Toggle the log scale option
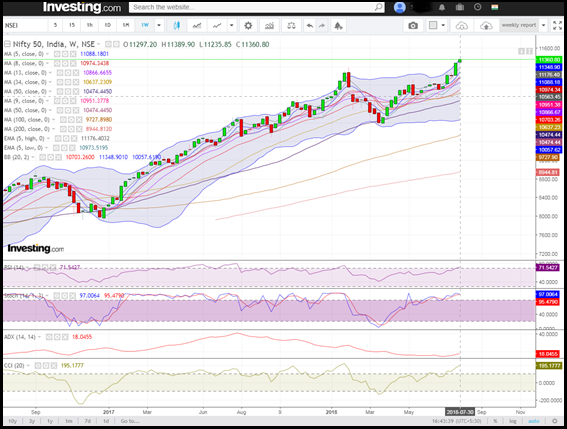 click(x=513, y=421)
